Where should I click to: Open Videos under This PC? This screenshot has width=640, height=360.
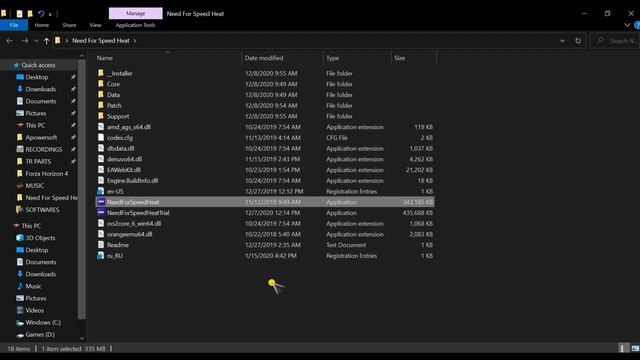(34, 310)
